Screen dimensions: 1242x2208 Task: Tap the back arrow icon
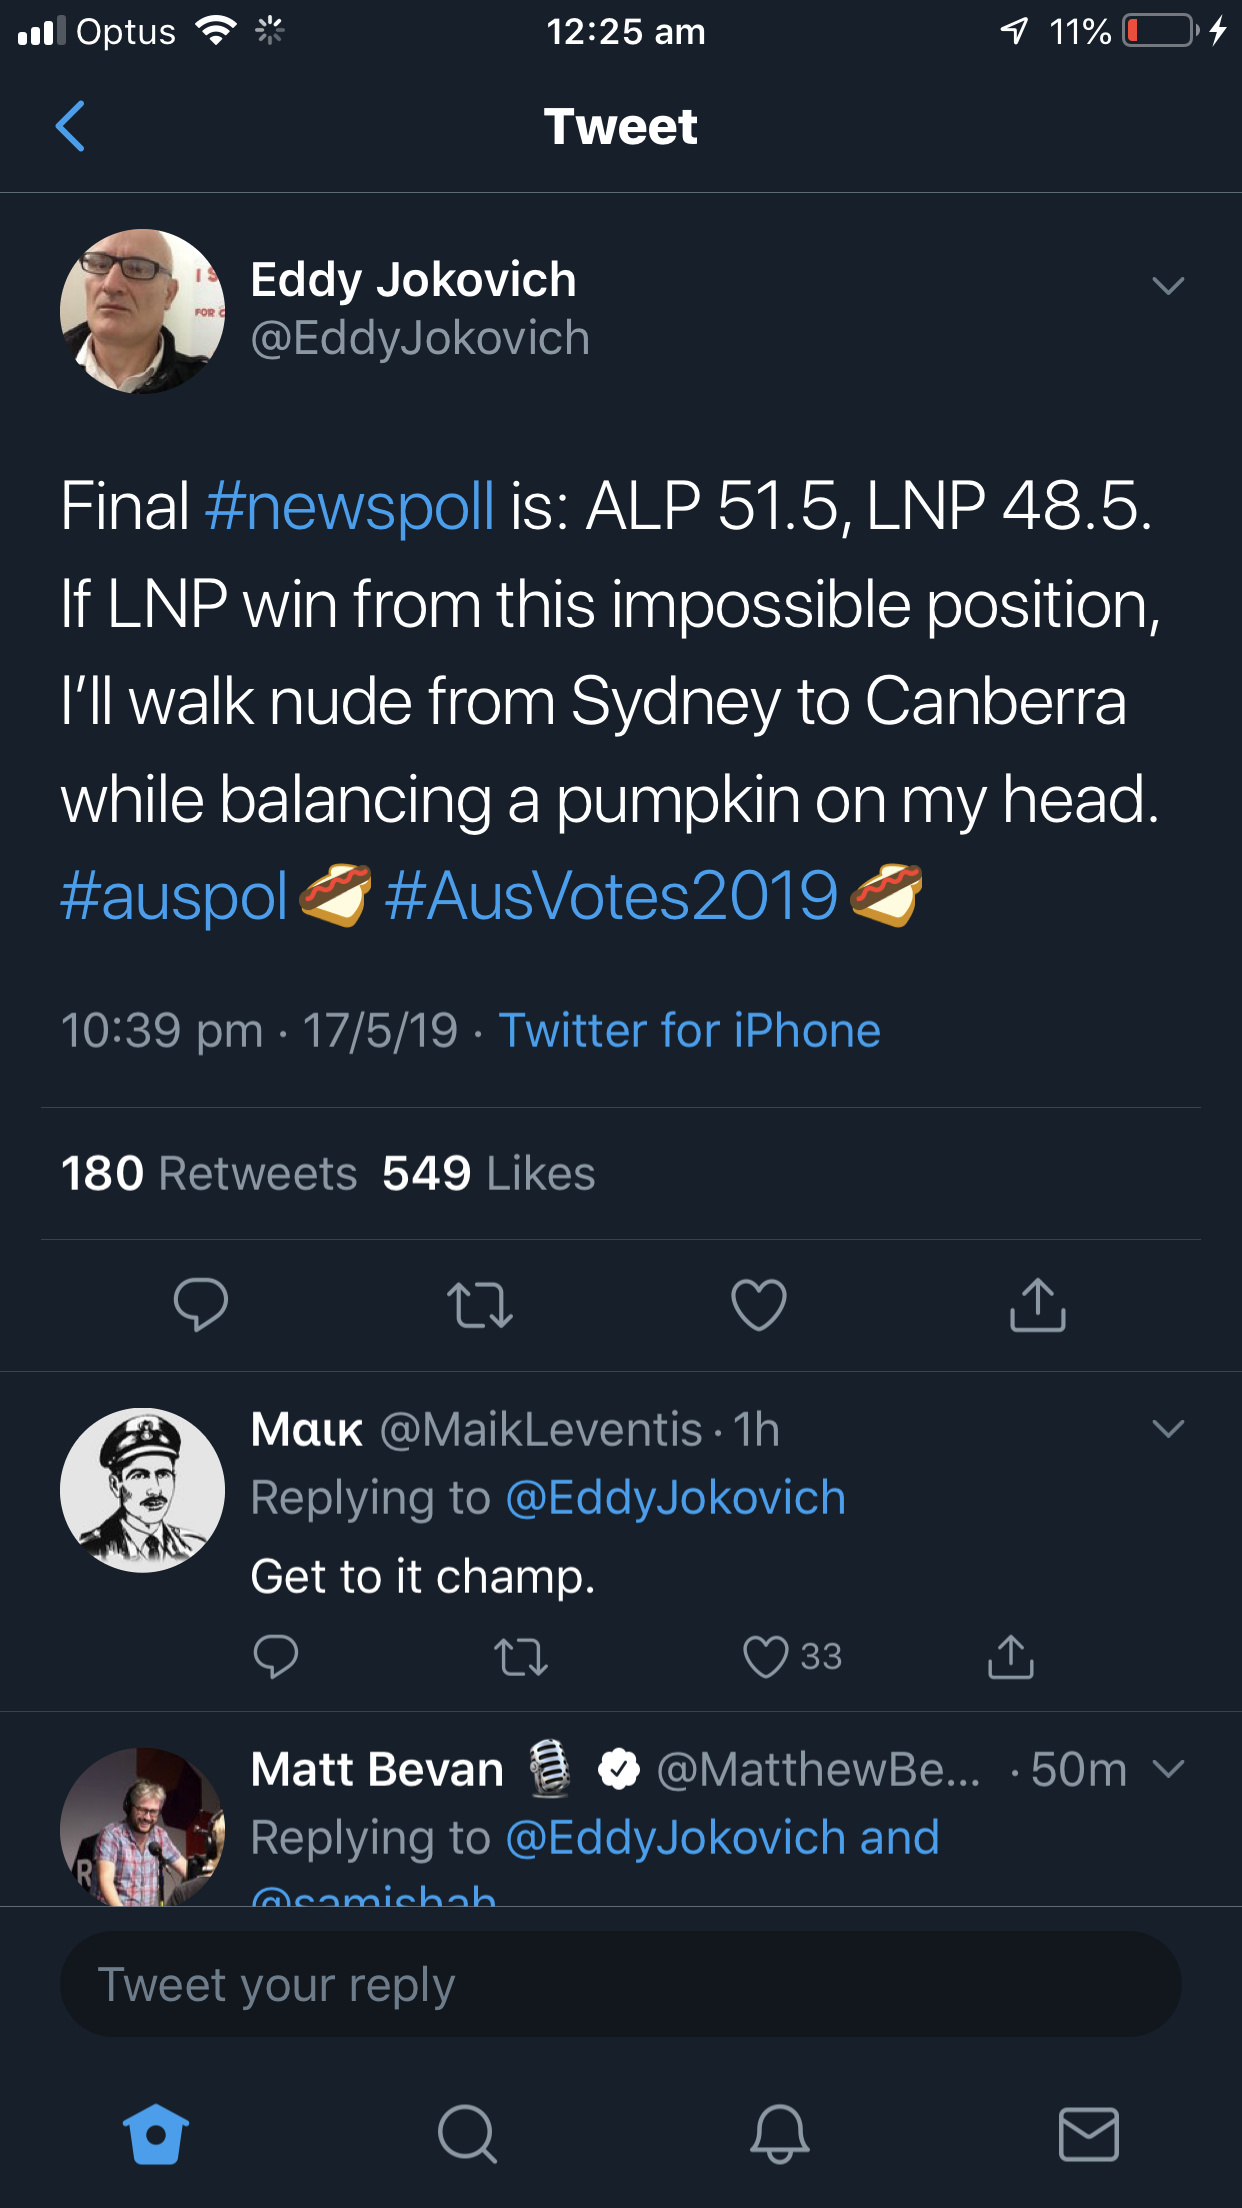click(x=70, y=127)
